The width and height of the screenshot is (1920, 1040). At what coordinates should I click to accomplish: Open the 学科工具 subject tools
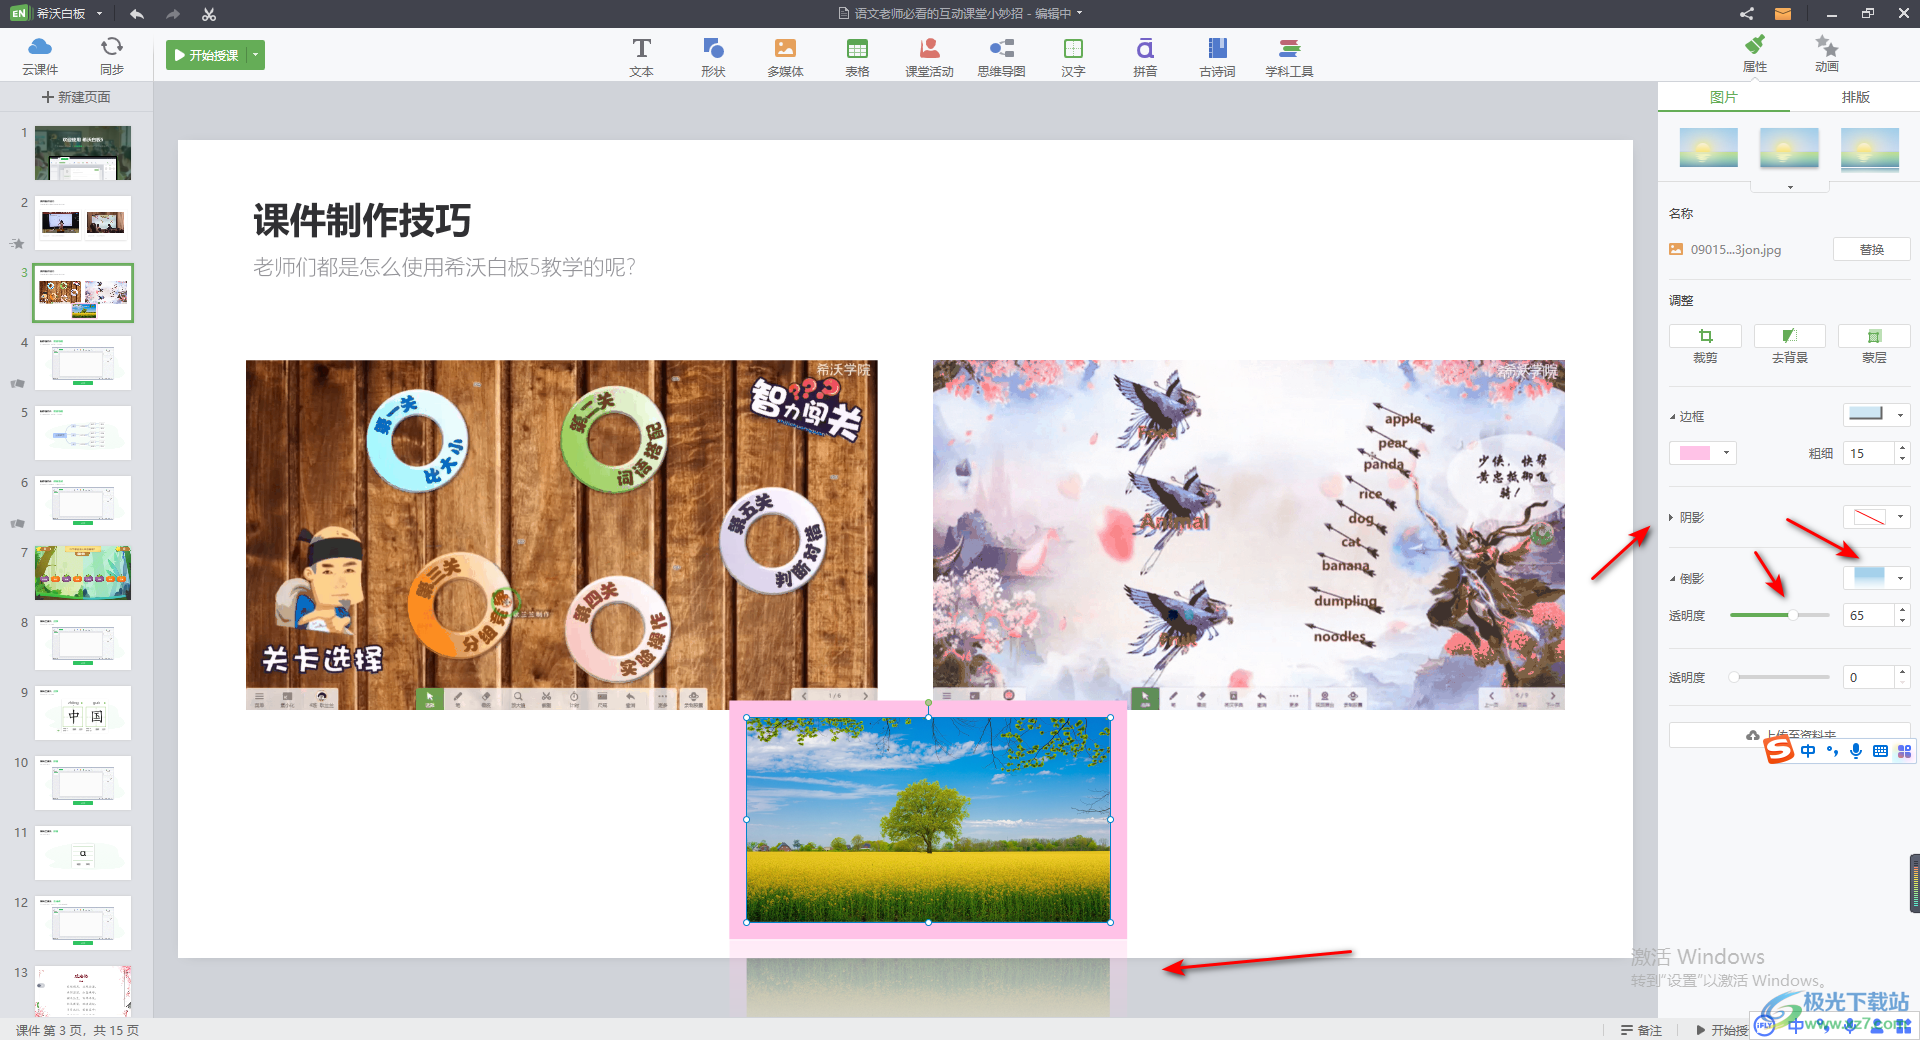point(1289,57)
